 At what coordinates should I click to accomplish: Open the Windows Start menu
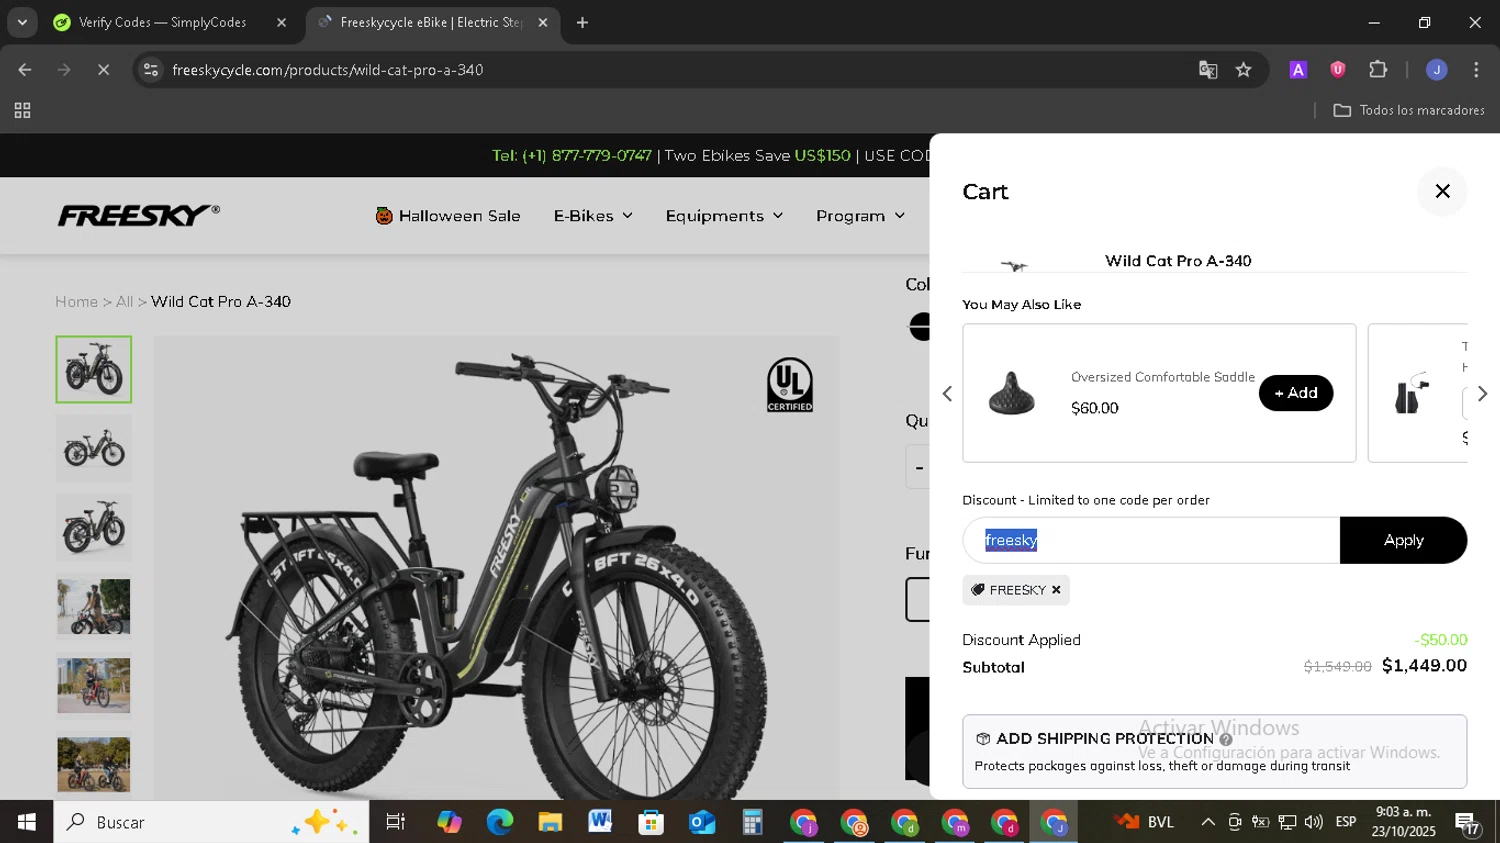click(x=27, y=822)
